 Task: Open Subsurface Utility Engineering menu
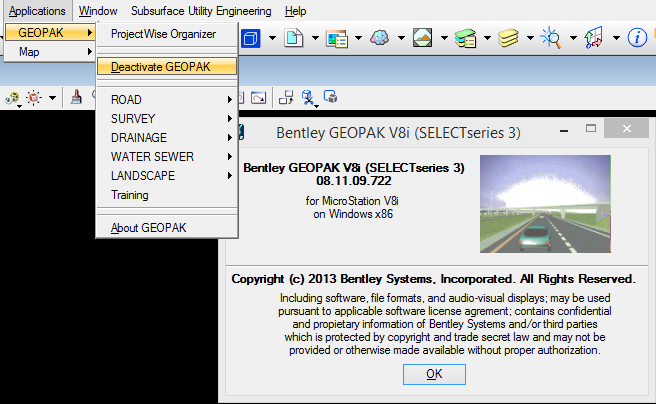201,11
